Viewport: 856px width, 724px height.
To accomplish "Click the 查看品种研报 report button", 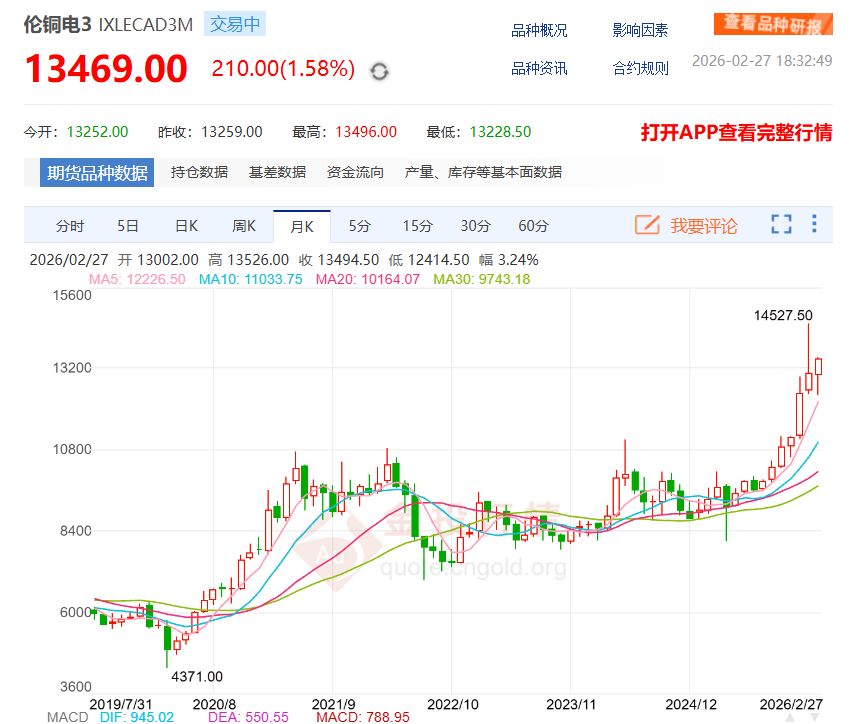I will point(773,22).
